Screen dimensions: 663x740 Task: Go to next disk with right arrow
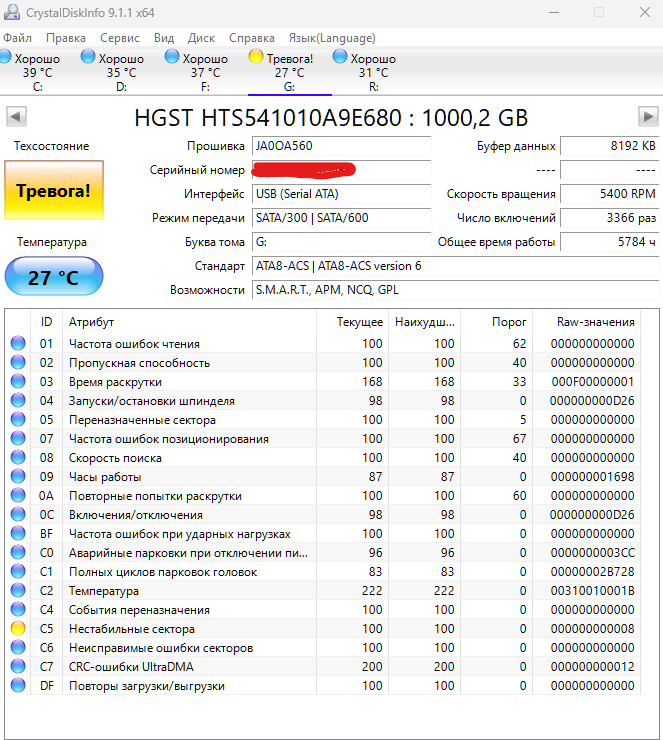[x=648, y=117]
